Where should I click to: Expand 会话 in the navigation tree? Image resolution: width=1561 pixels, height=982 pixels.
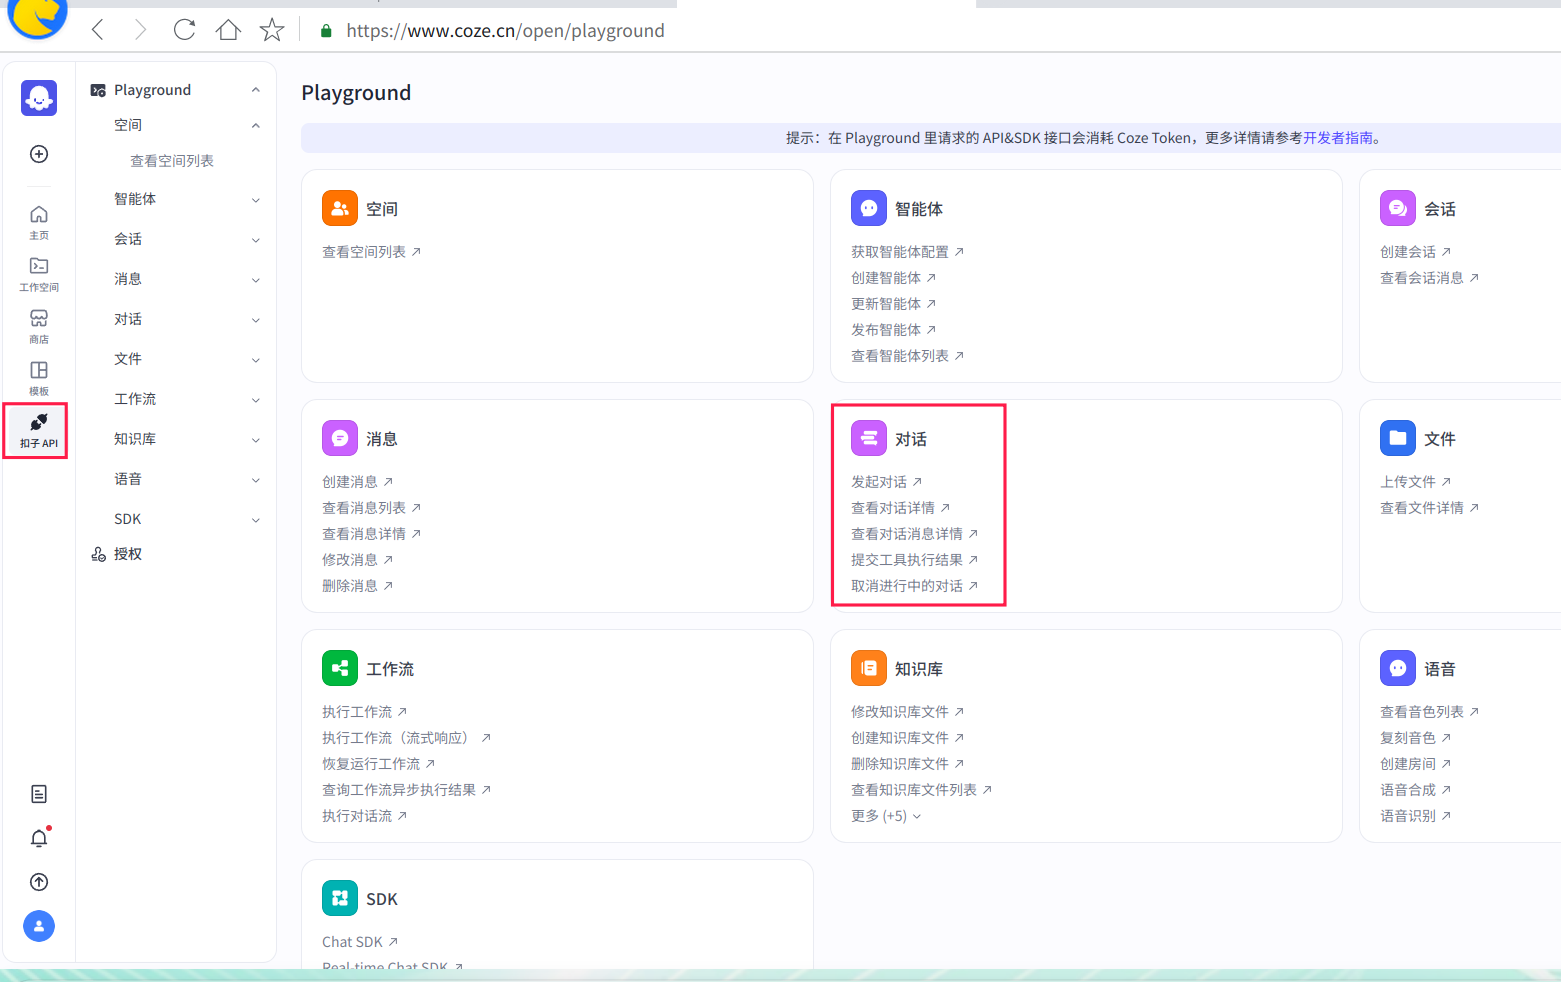point(256,240)
